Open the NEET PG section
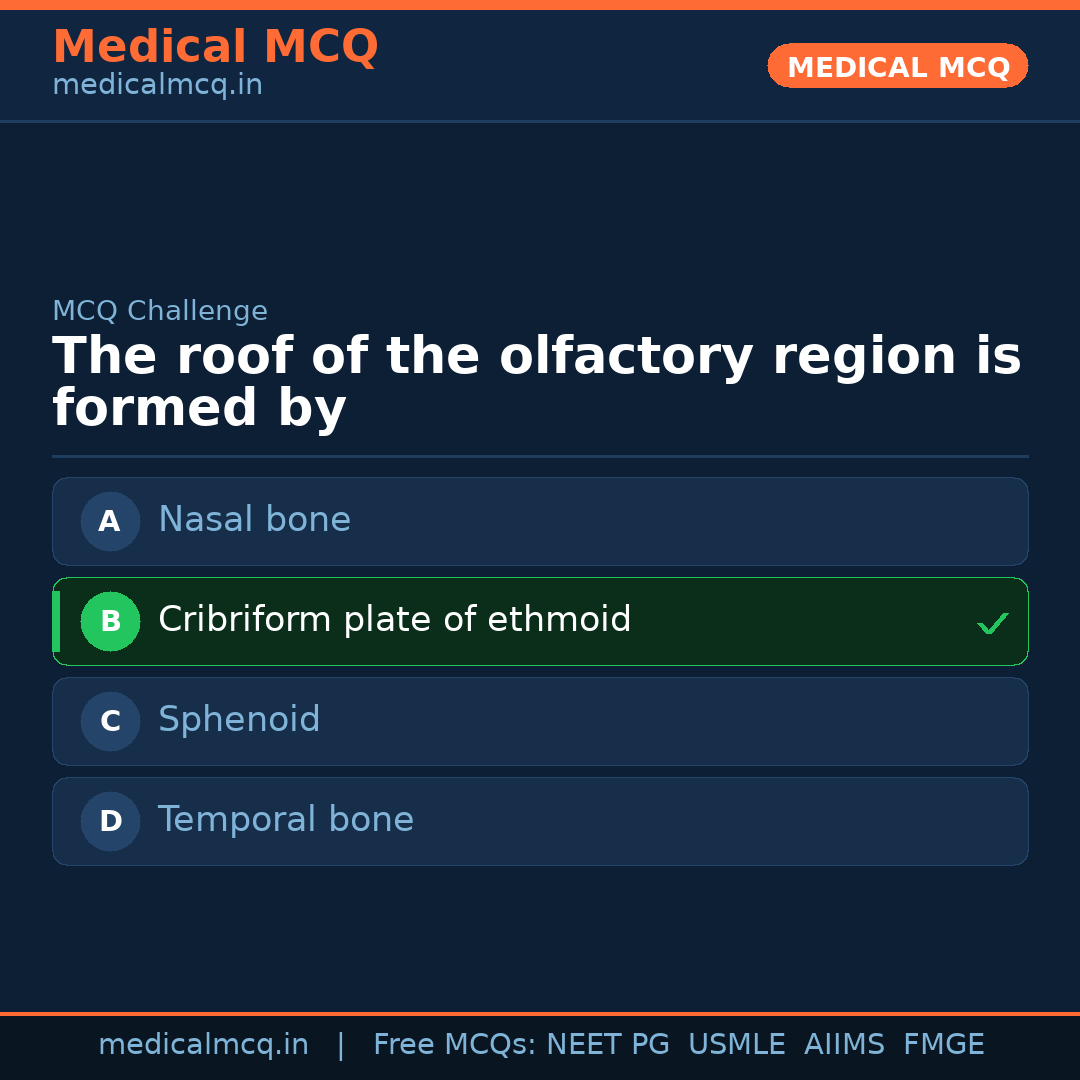The image size is (1080, 1080). tap(607, 1043)
